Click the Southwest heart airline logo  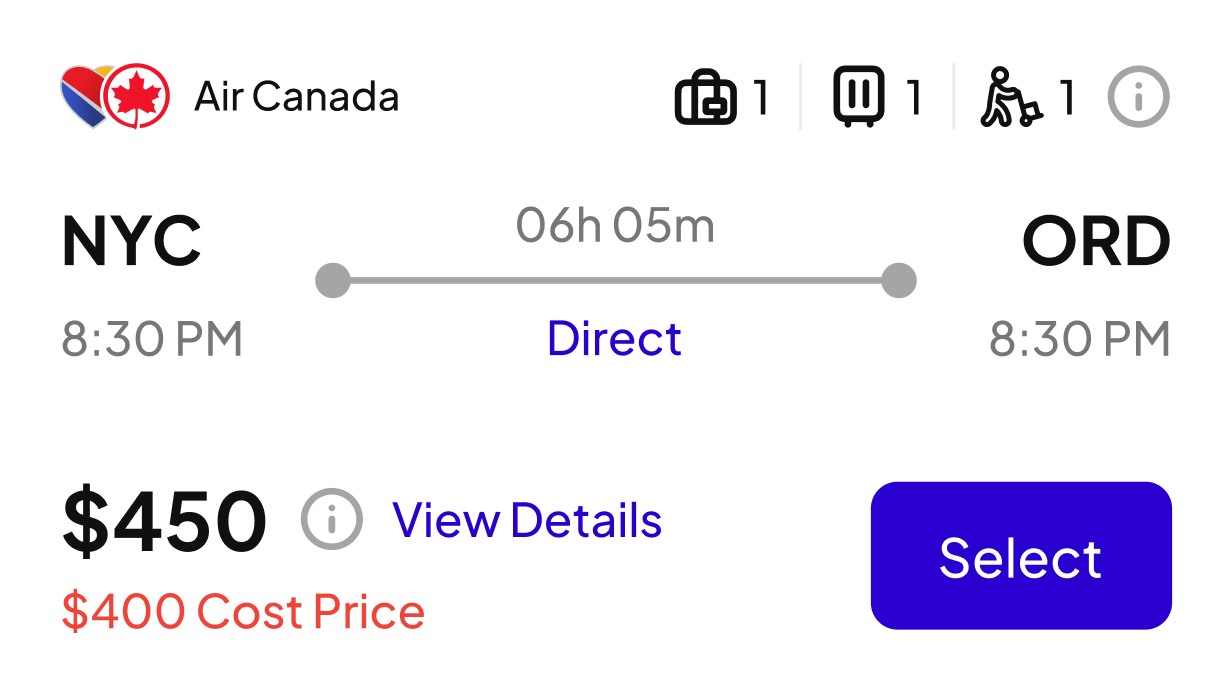pos(80,96)
